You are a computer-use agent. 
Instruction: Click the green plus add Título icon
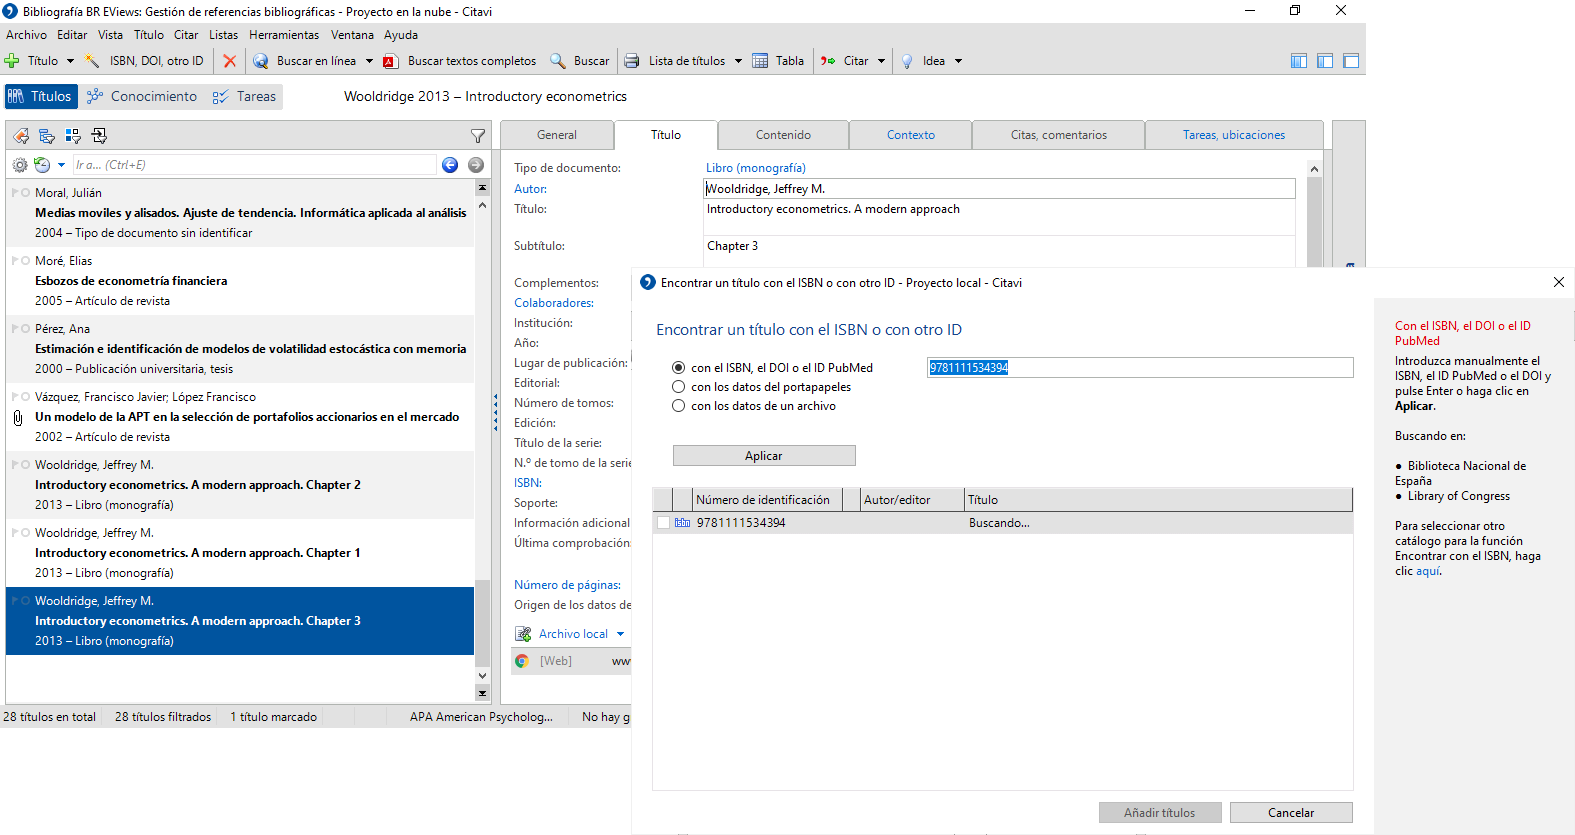coord(13,61)
